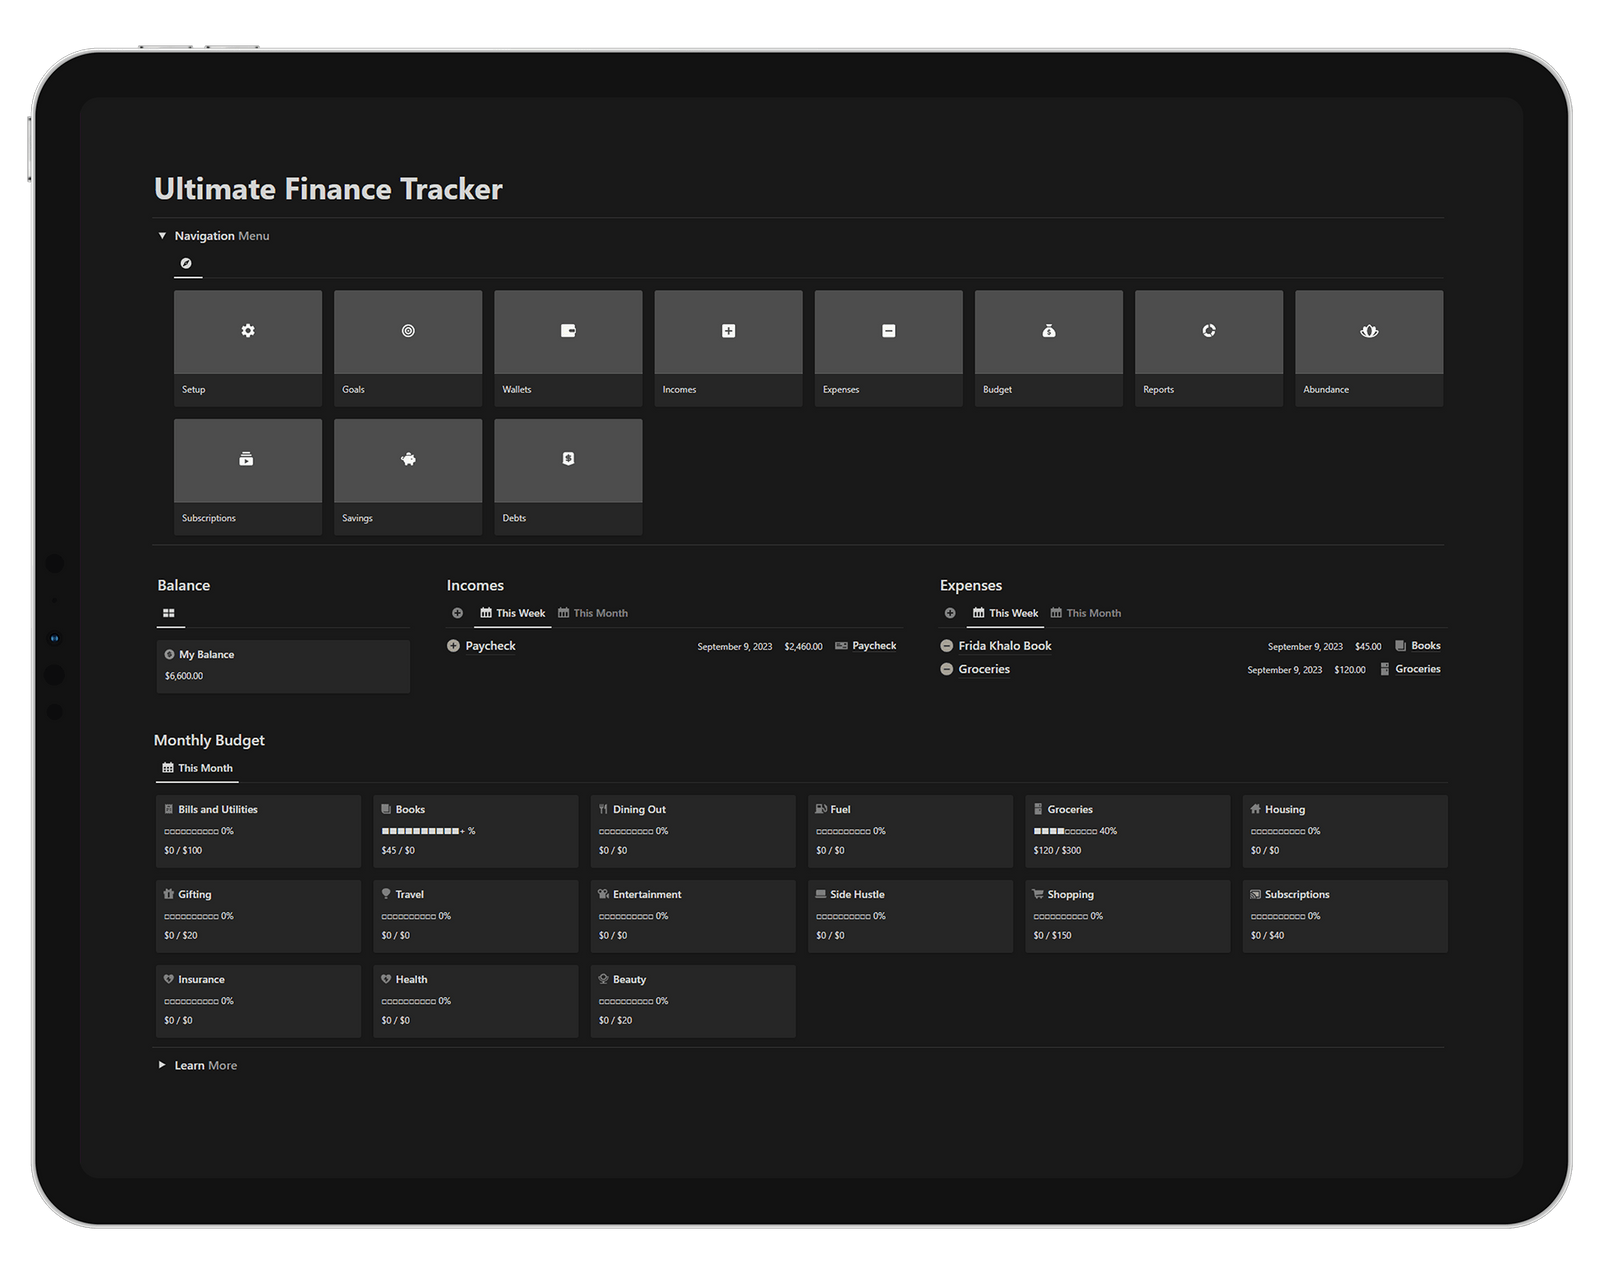The width and height of the screenshot is (1600, 1274).
Task: Select the Goals icon in navigation
Action: (x=407, y=332)
